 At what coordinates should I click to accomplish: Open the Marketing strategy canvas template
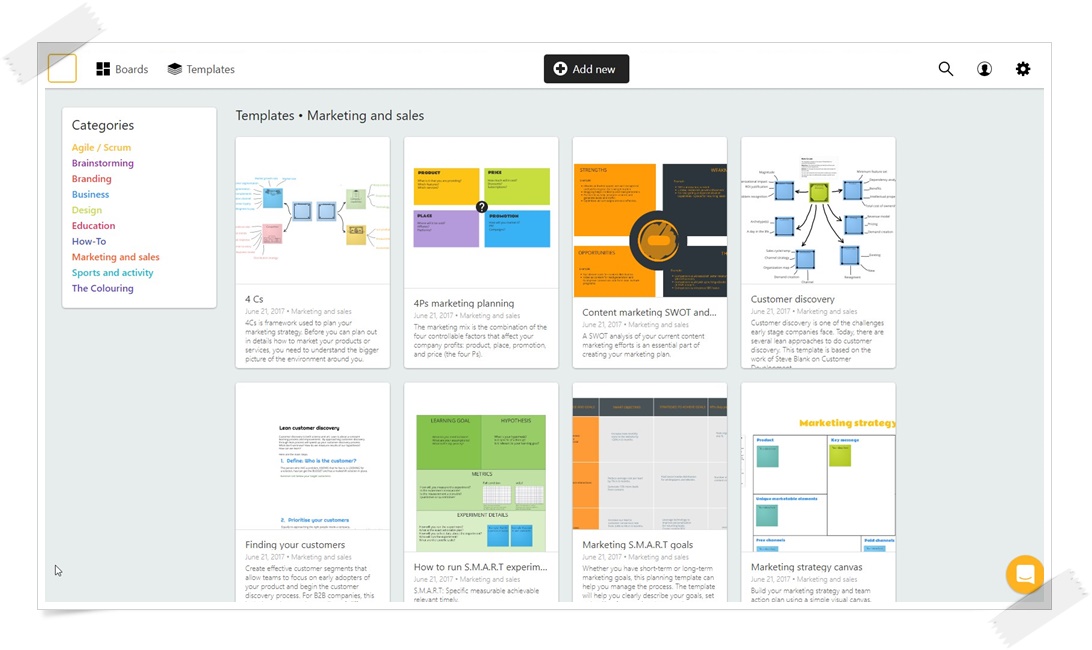point(818,468)
